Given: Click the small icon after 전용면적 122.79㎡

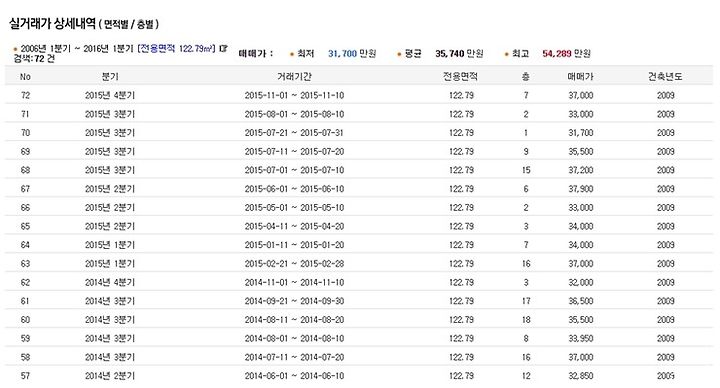Looking at the screenshot, I should pos(224,49).
